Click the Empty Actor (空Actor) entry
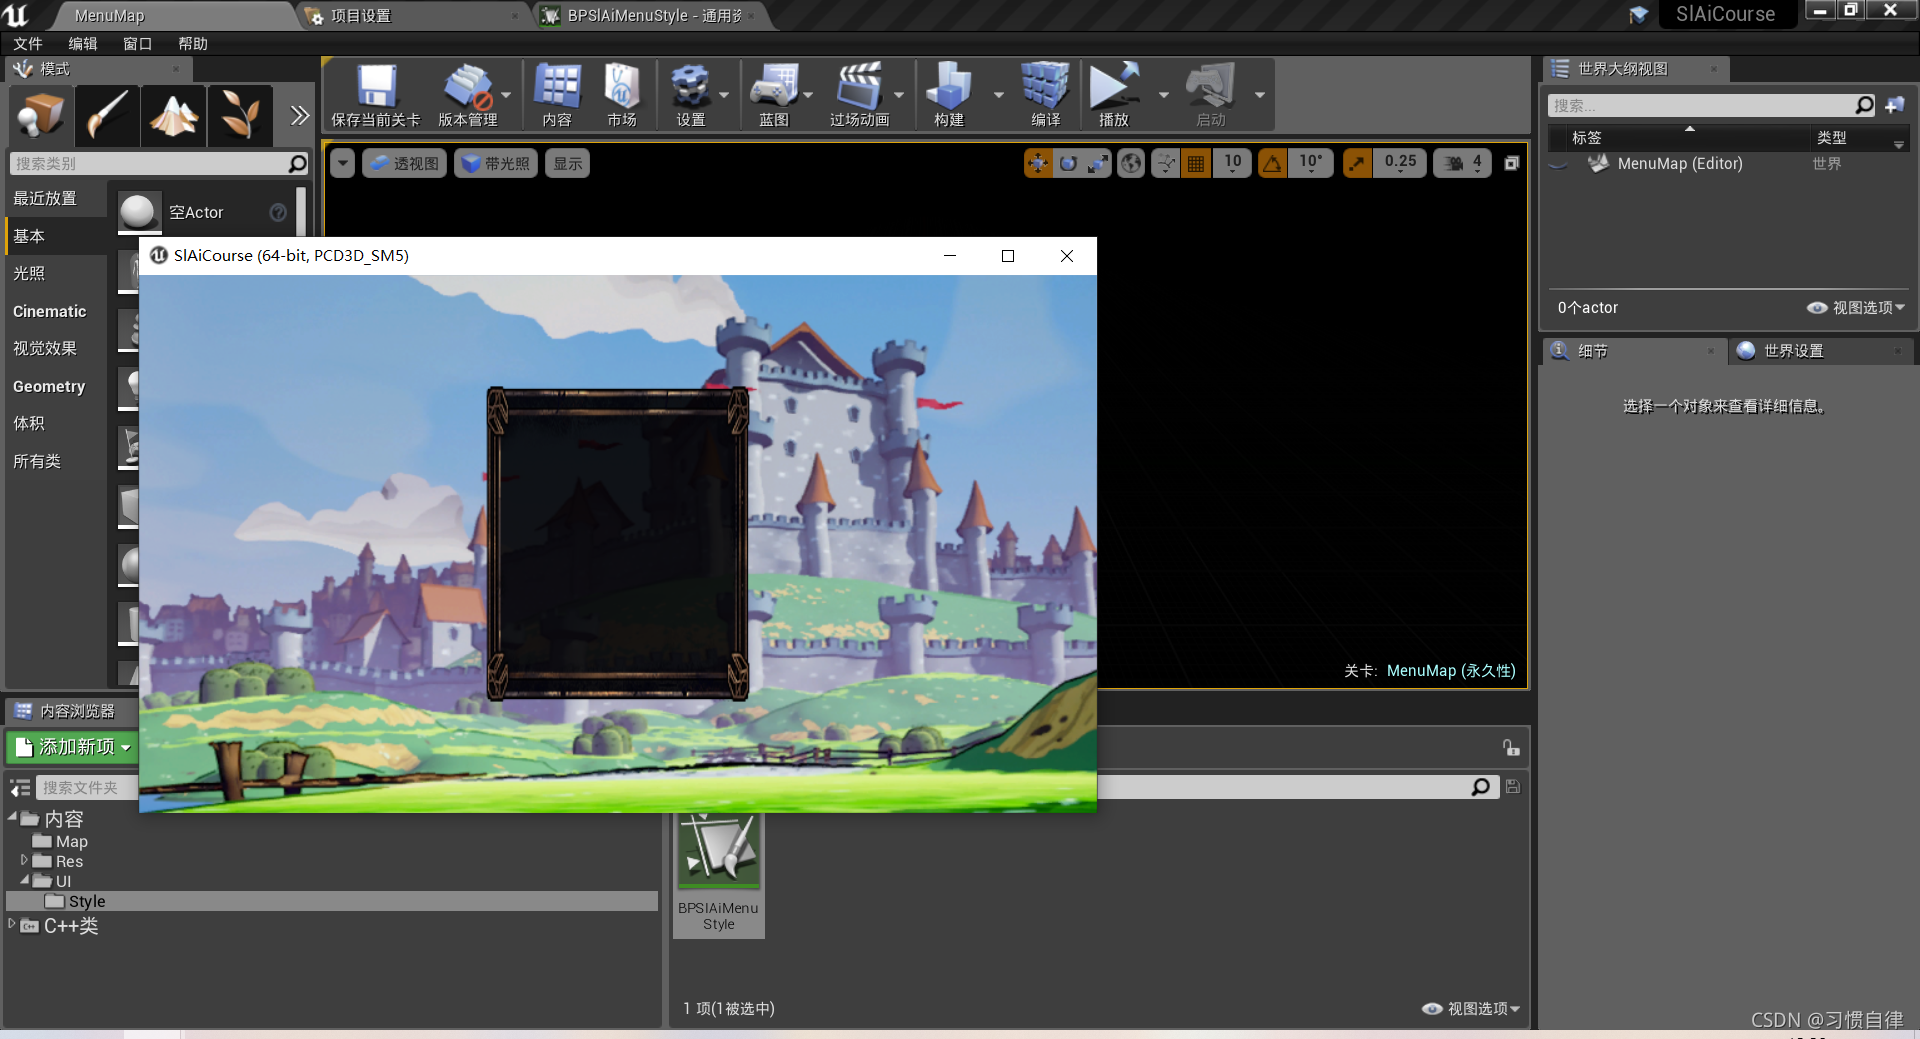Image resolution: width=1920 pixels, height=1039 pixels. pos(203,212)
